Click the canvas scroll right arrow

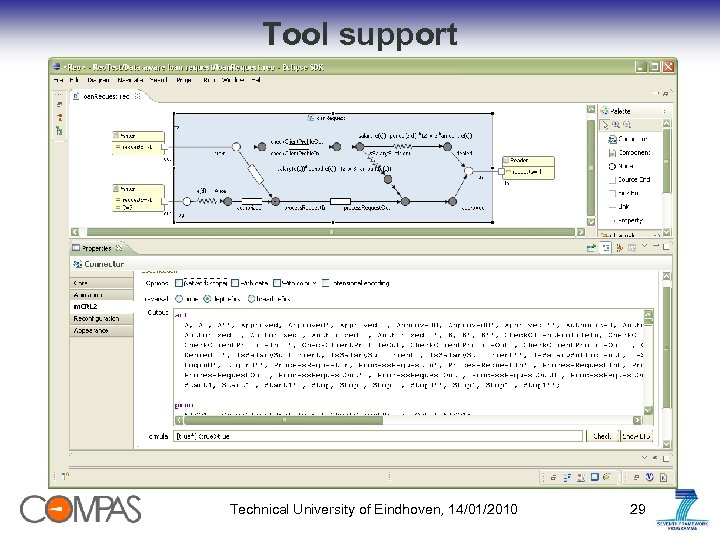[x=580, y=232]
